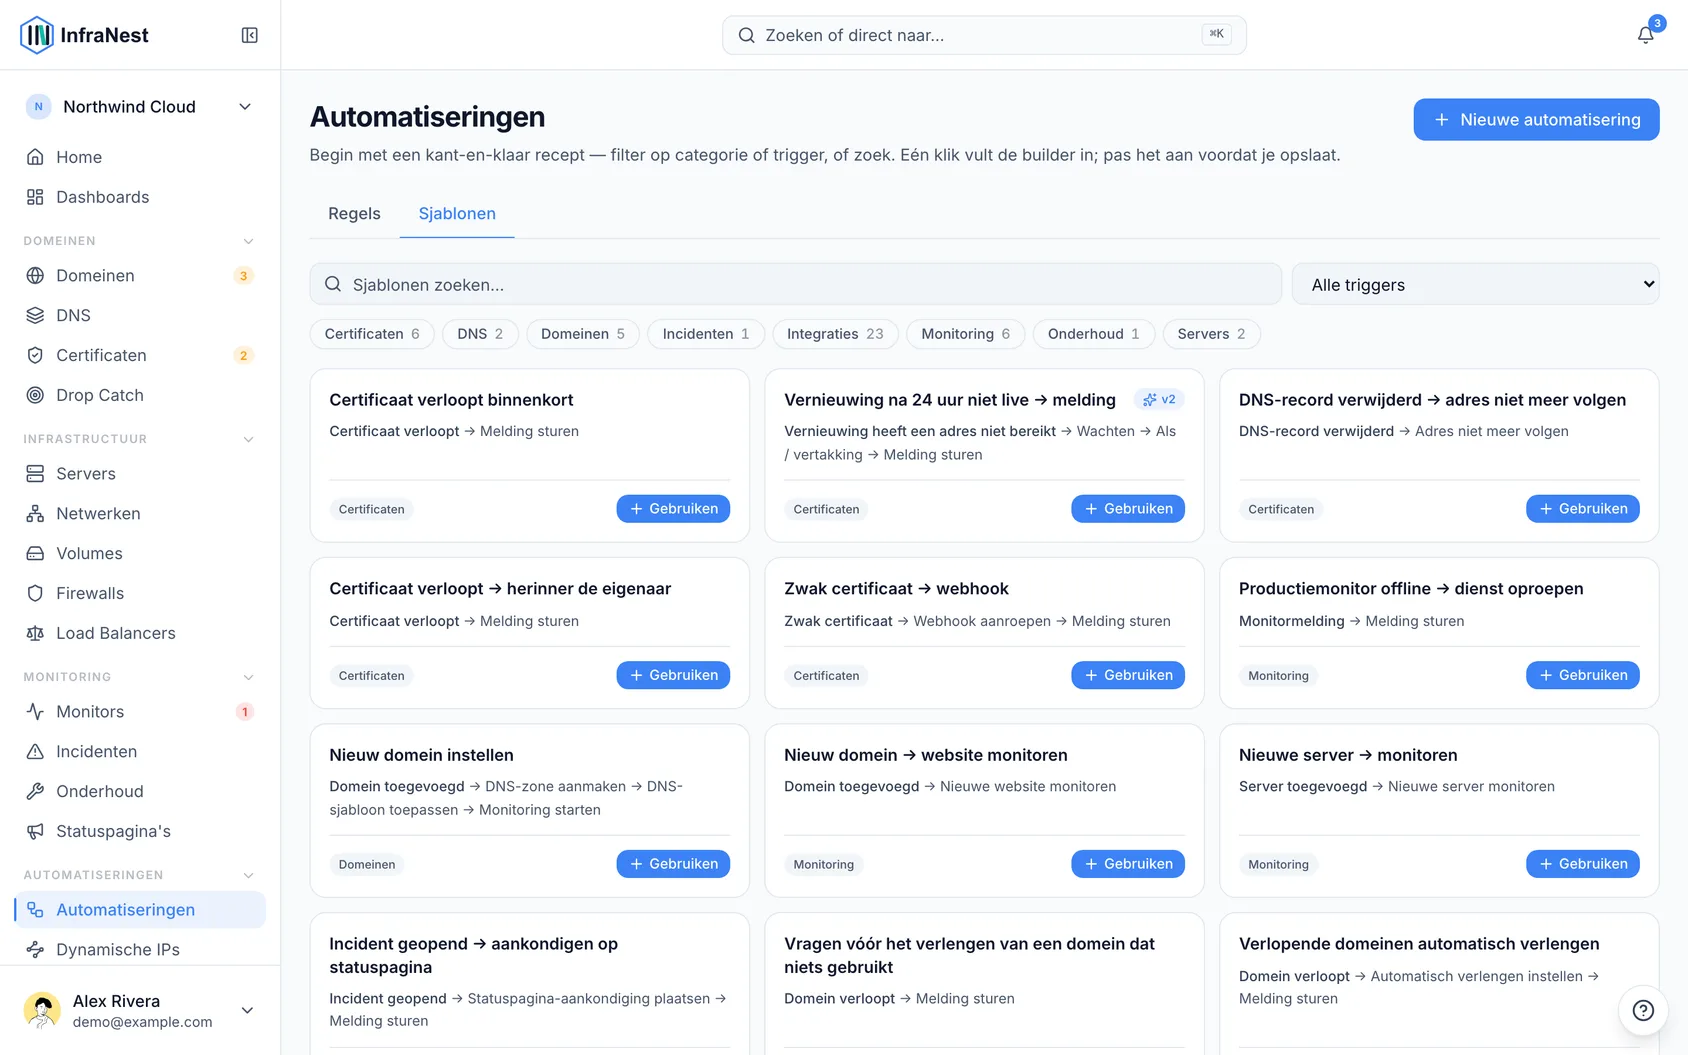This screenshot has height=1055, width=1688.
Task: Open Onderhoud wrench item
Action: [140, 791]
